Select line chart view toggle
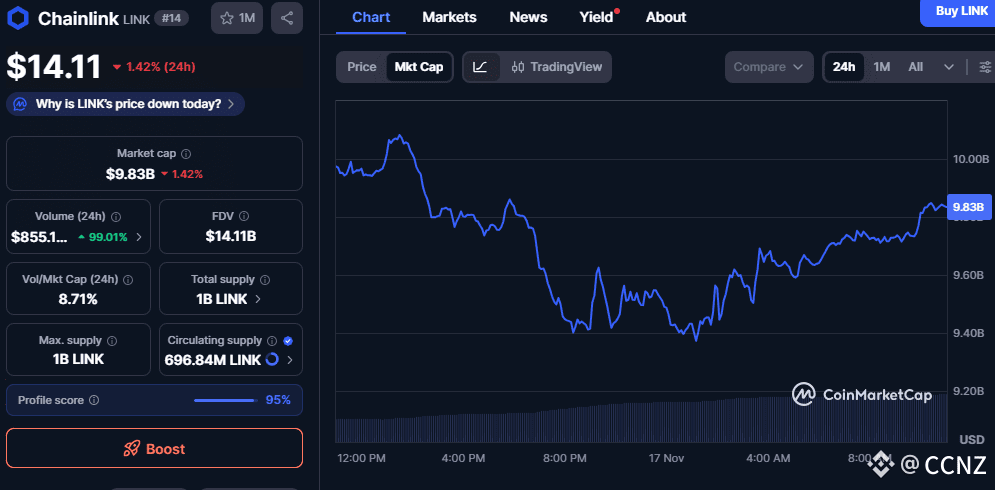Viewport: 995px width, 490px height. click(480, 67)
